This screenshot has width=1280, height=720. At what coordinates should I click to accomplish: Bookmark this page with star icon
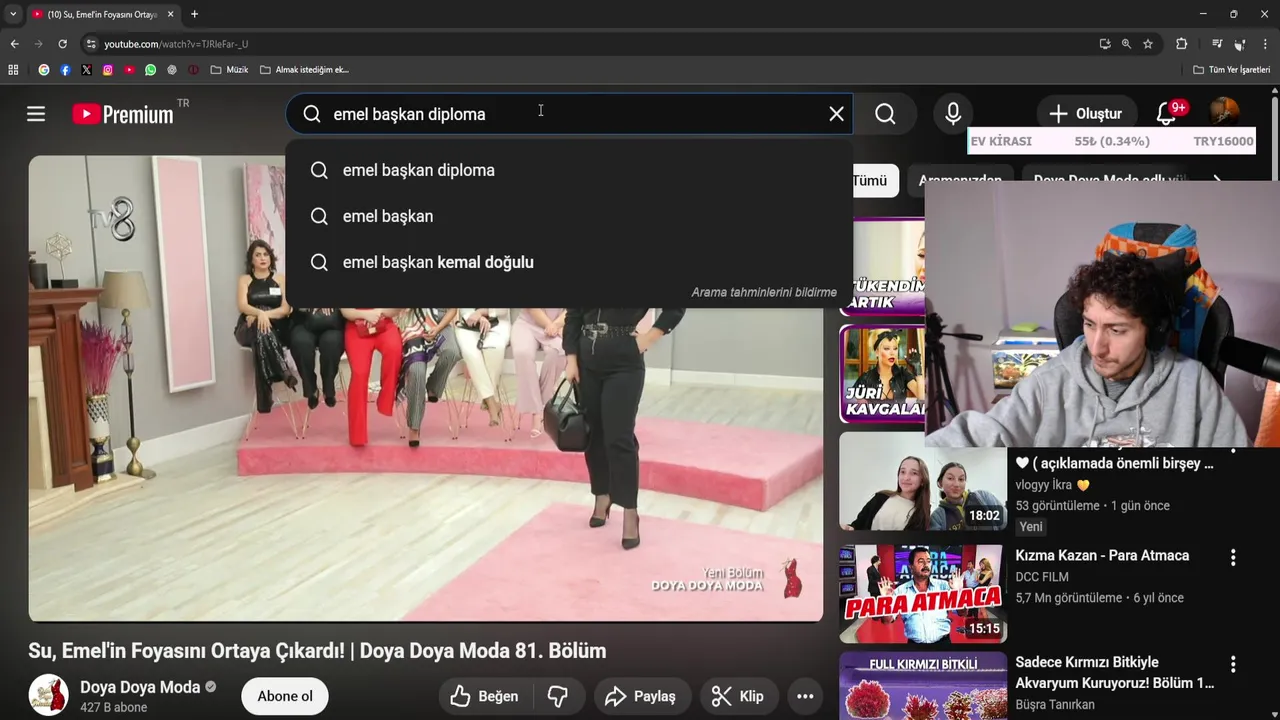(1148, 44)
